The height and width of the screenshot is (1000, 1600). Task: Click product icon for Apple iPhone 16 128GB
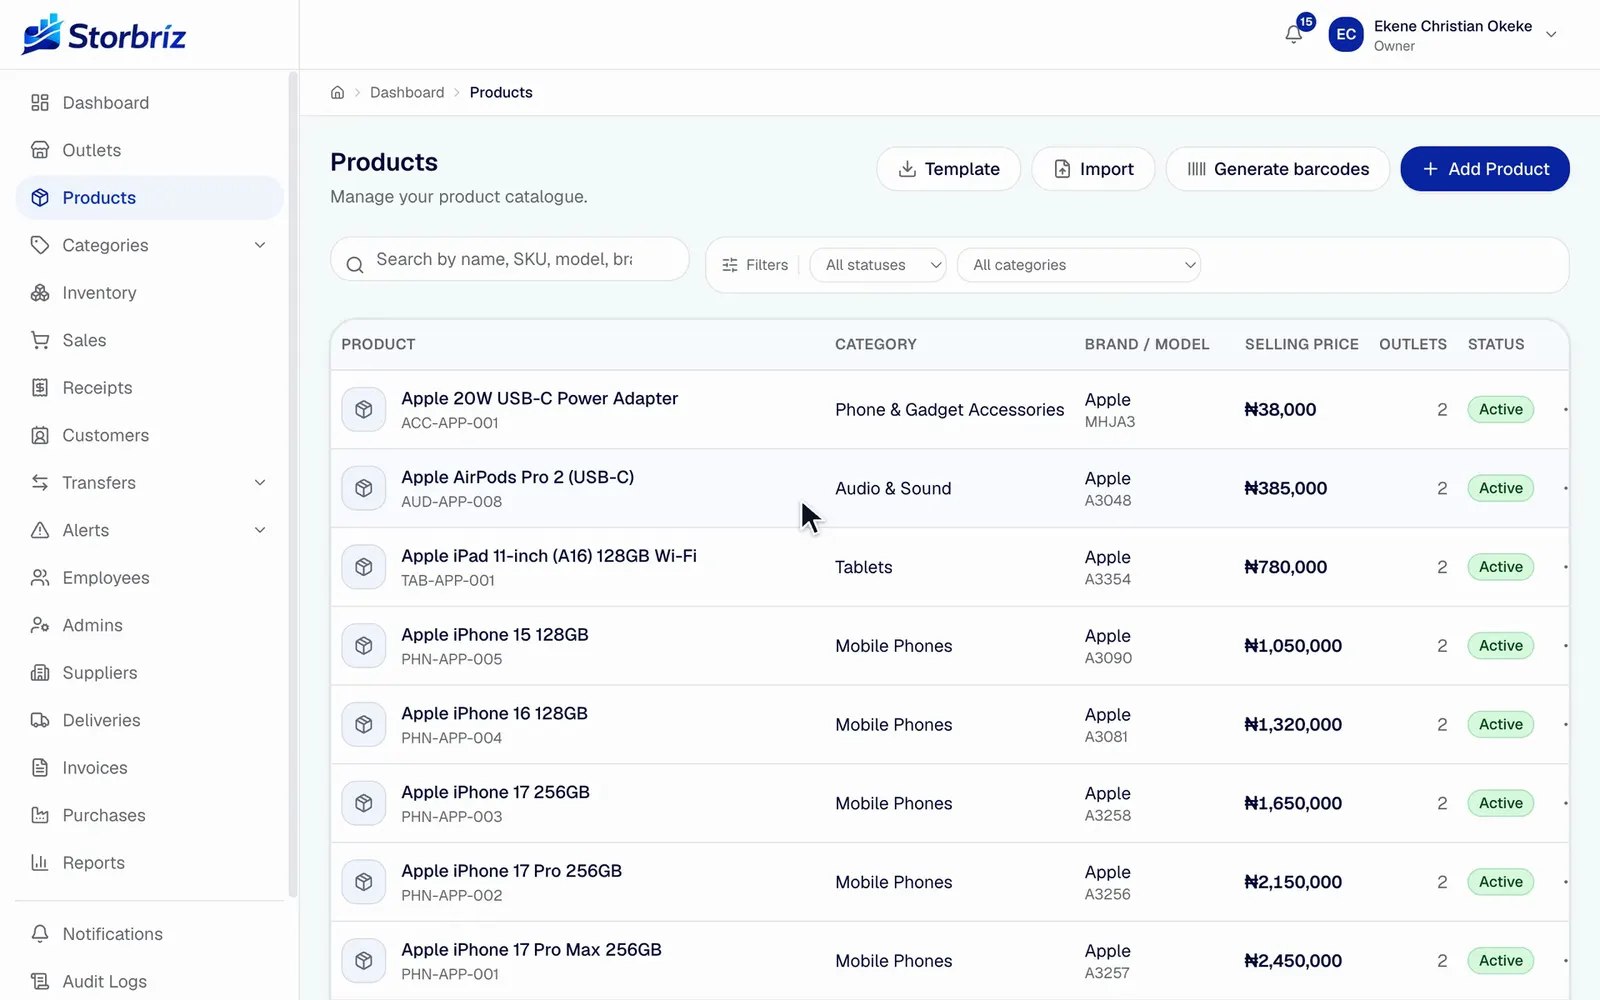tap(364, 724)
